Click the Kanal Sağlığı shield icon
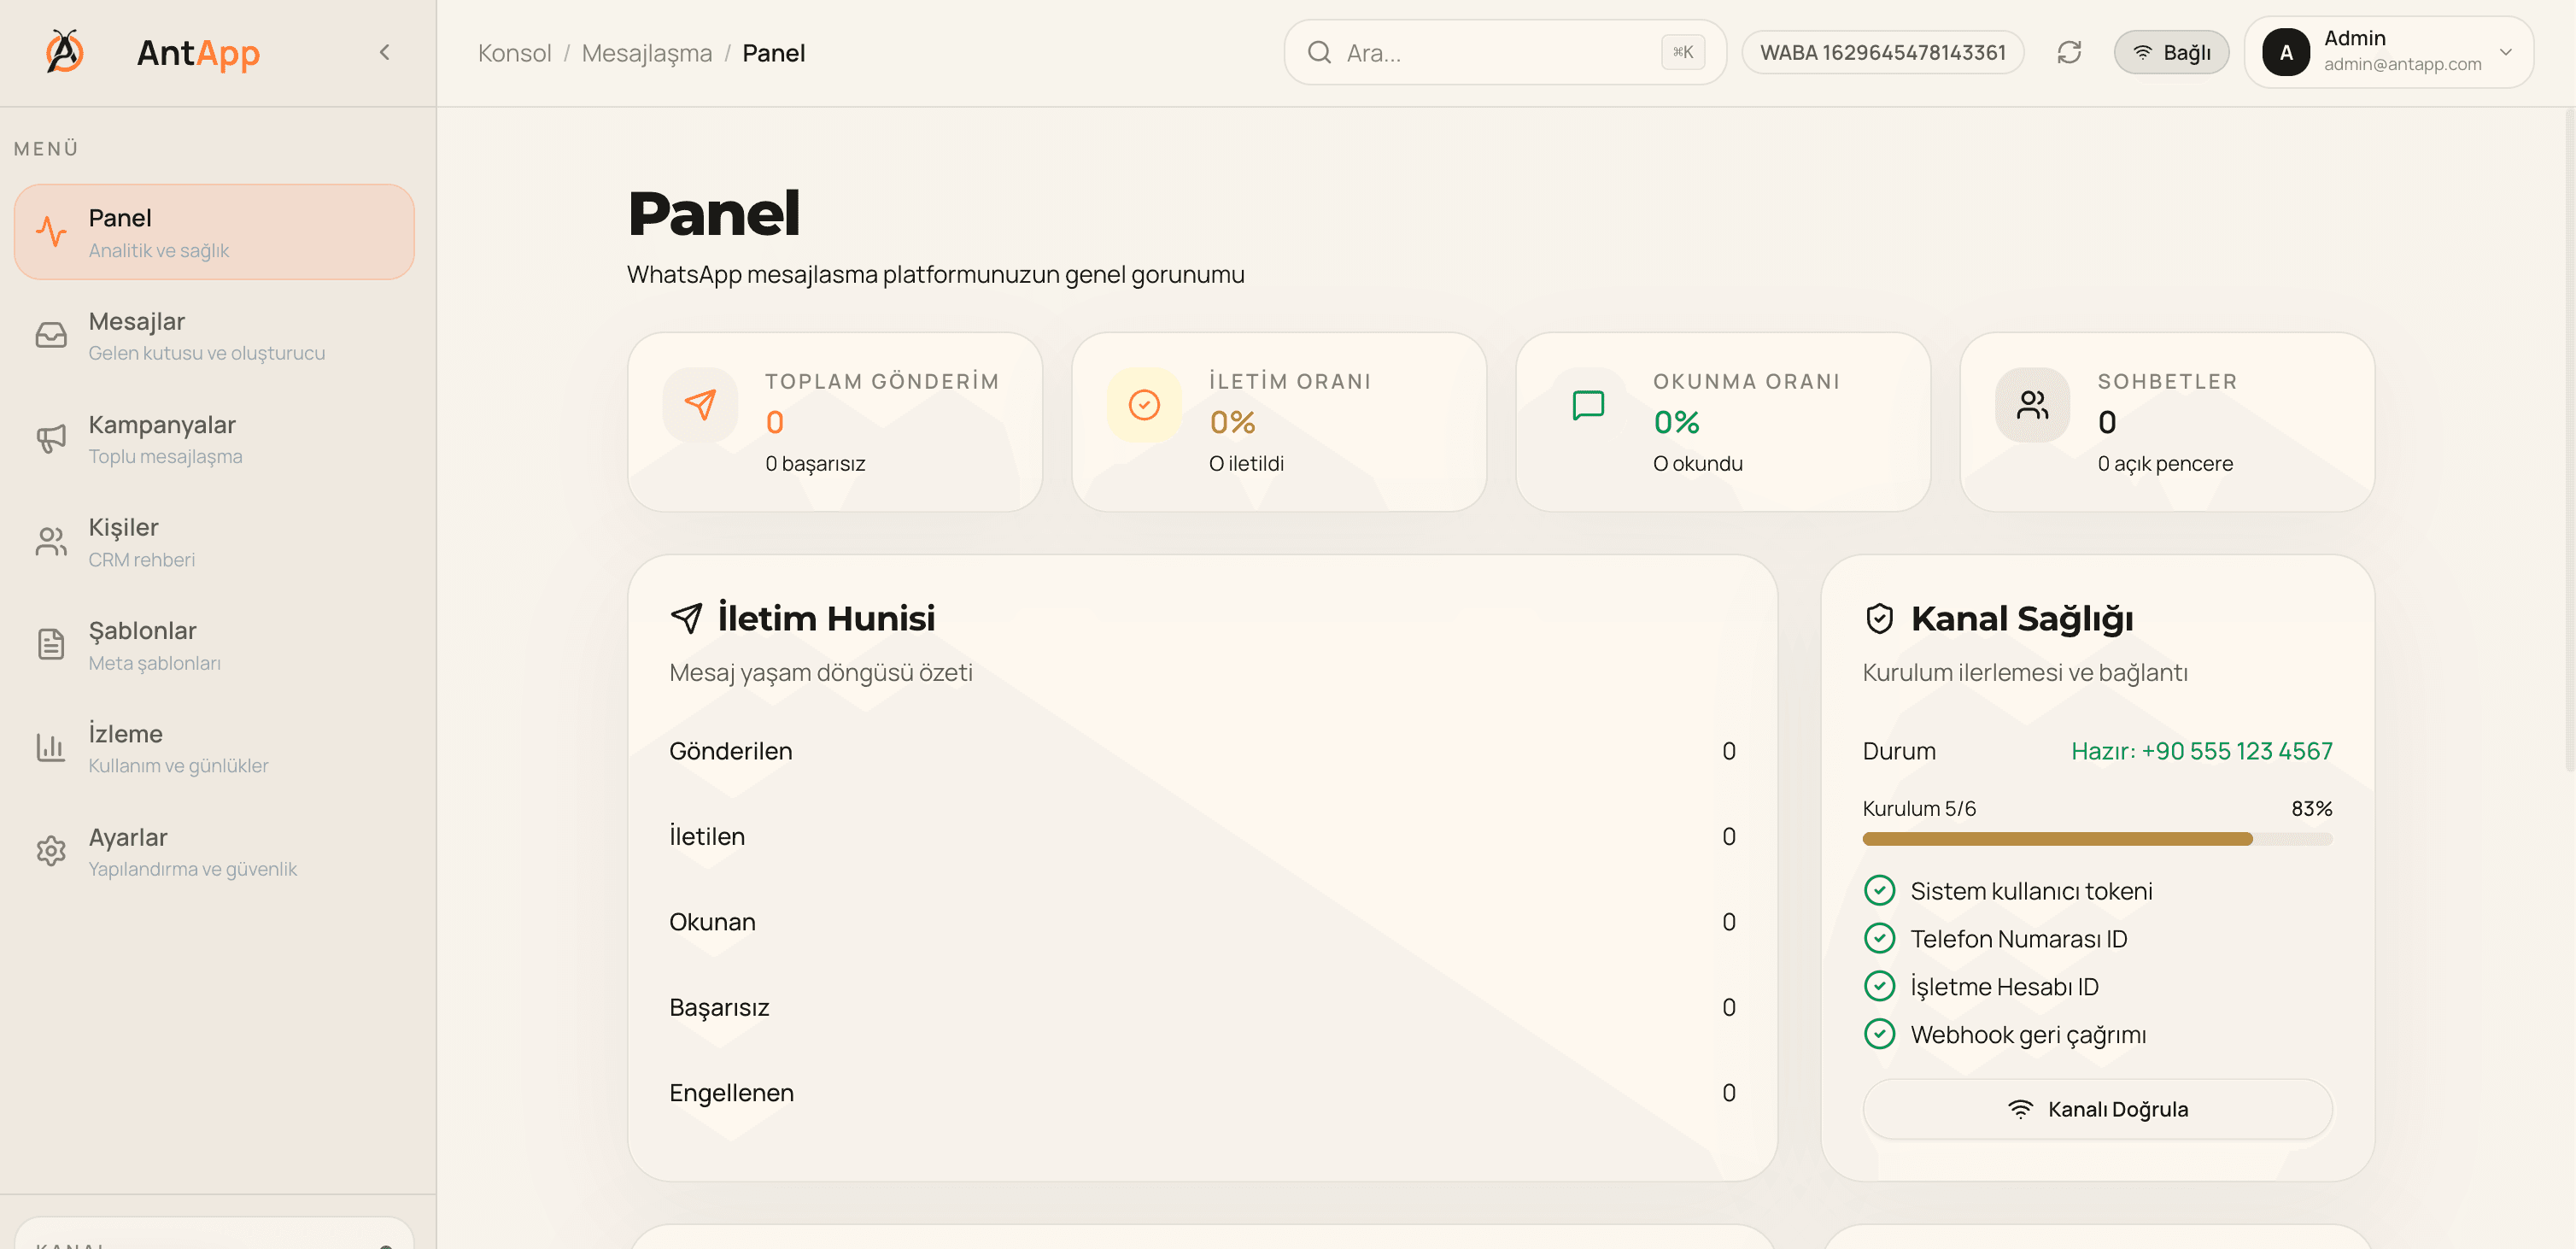 (x=1880, y=618)
